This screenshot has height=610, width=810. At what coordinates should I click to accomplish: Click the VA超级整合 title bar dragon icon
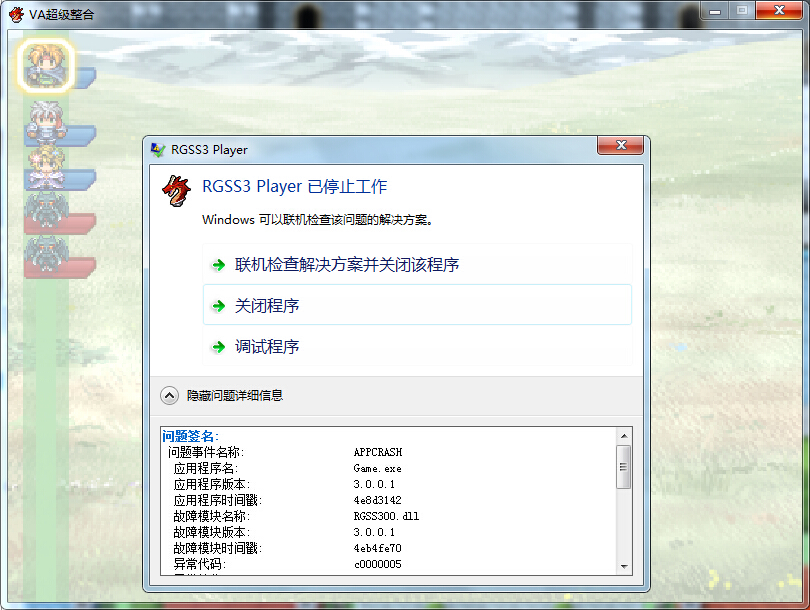click(17, 14)
